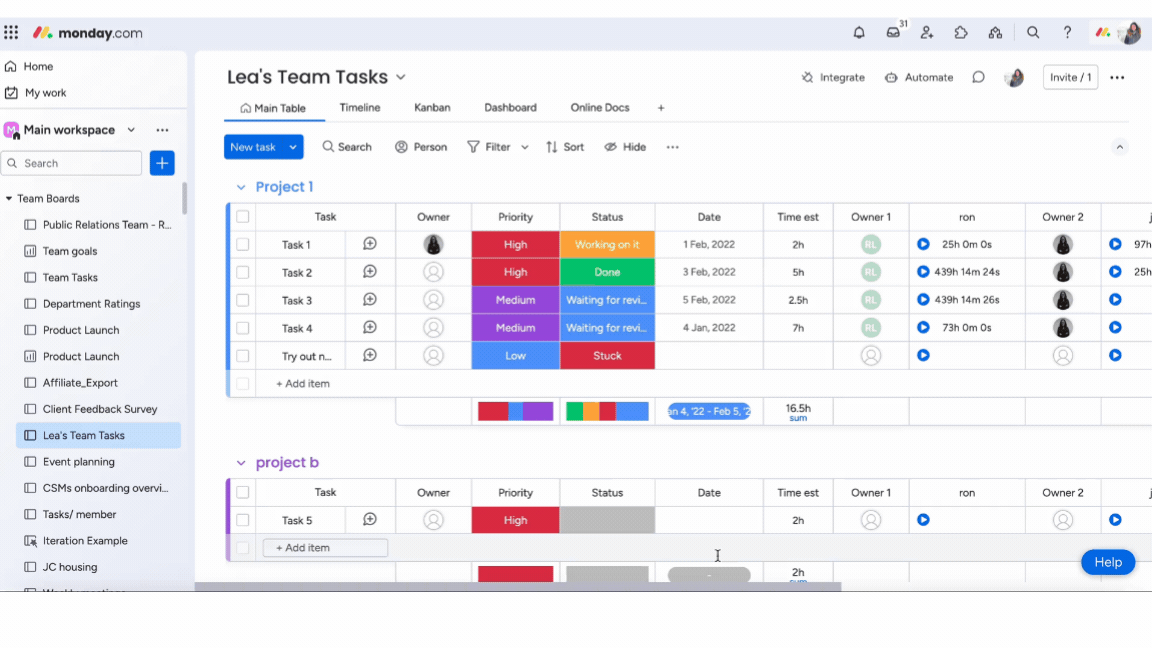Screen dimensions: 1152x648
Task: Open workspace three-dot options menu
Action: point(162,130)
